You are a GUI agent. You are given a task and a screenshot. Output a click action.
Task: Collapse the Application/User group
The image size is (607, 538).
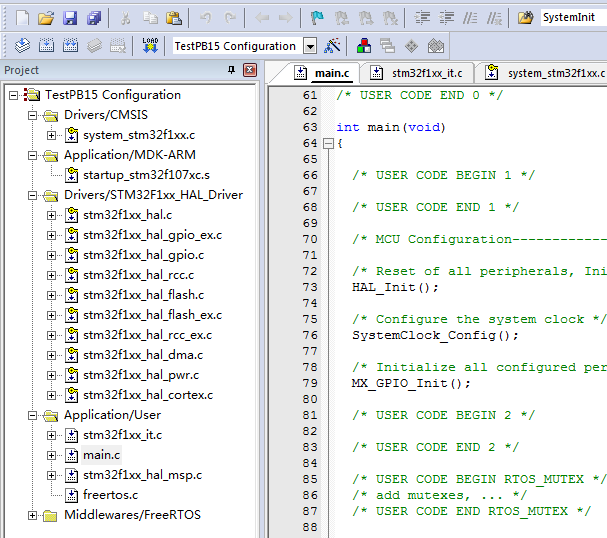click(x=33, y=416)
